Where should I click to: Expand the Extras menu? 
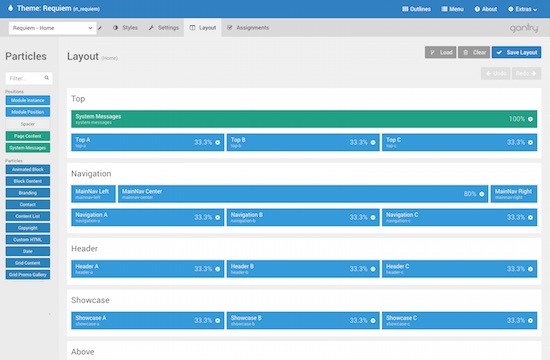(523, 9)
